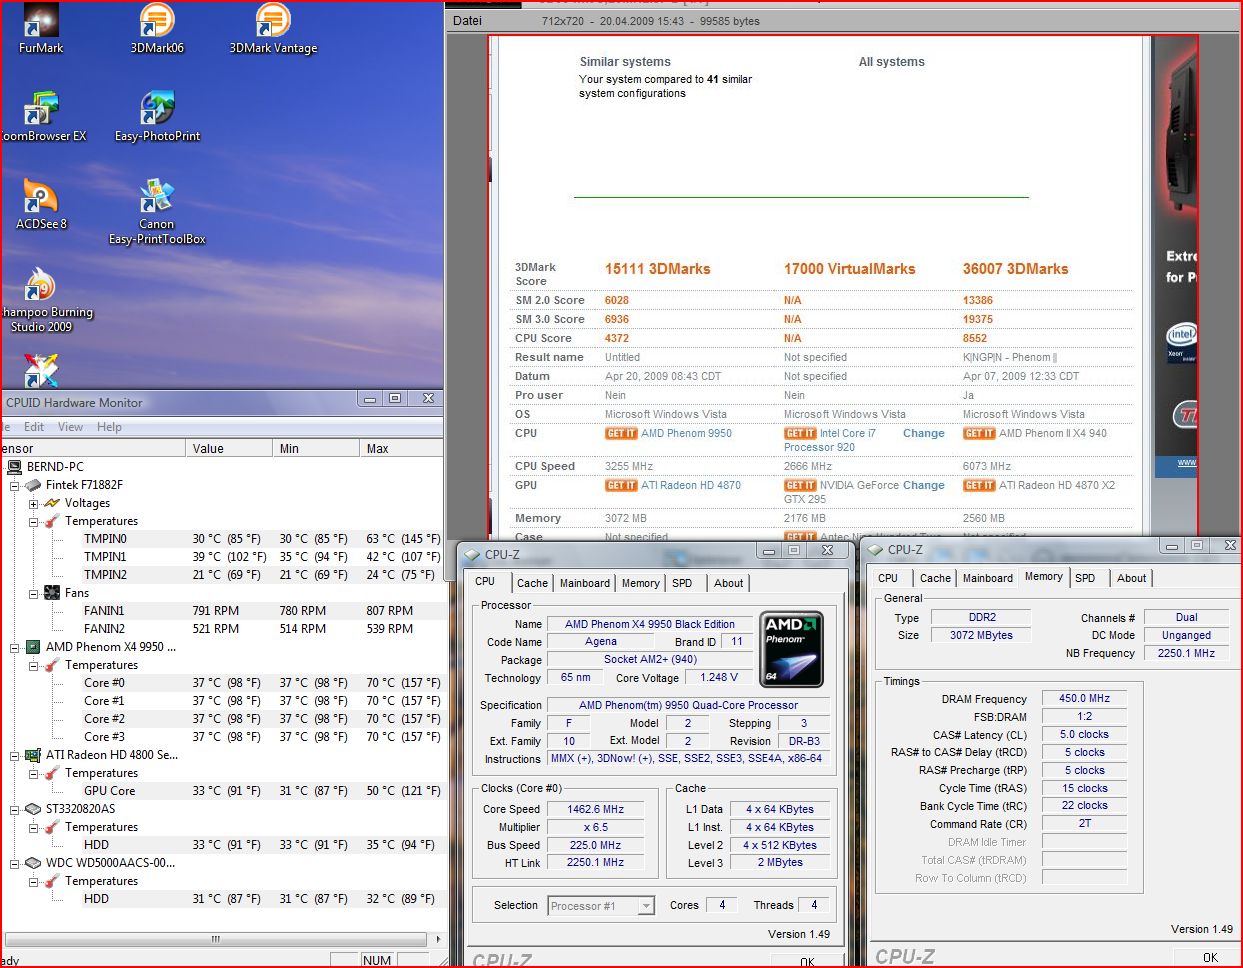Click the Change link next to NVIDIA GeForce
The image size is (1243, 968).
point(923,486)
